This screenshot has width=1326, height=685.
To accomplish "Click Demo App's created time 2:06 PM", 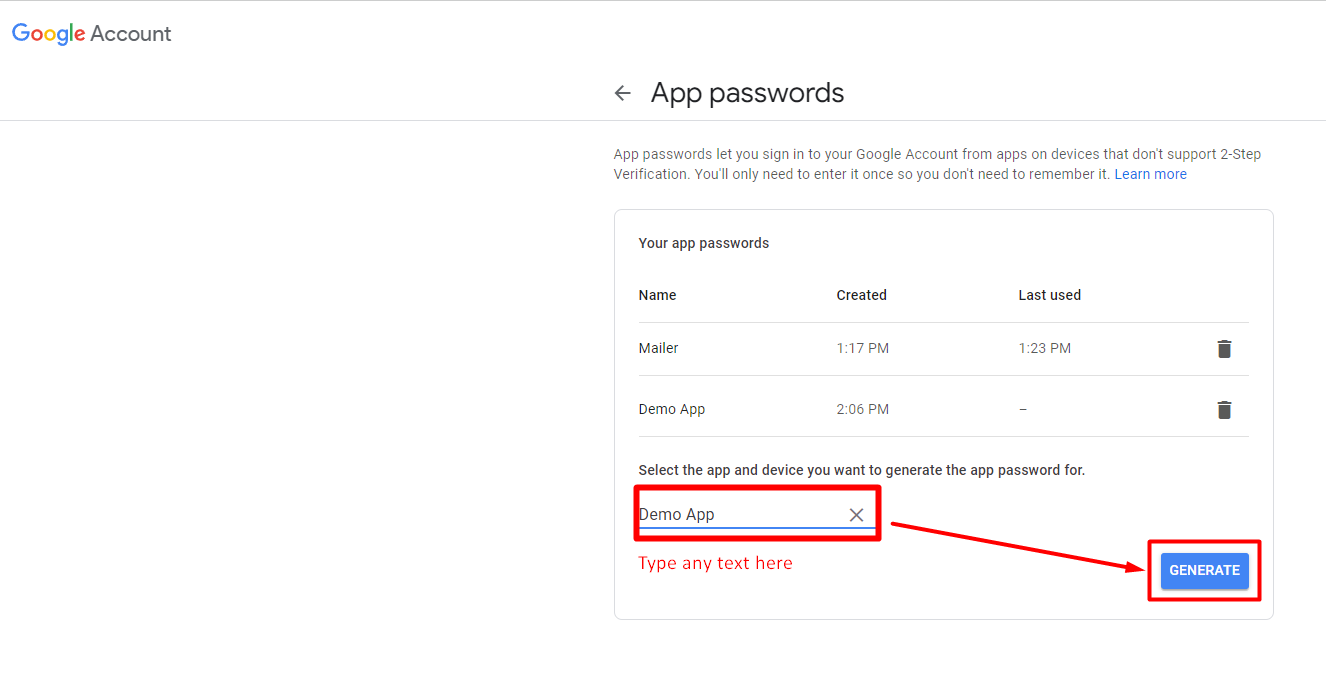I will 862,410.
